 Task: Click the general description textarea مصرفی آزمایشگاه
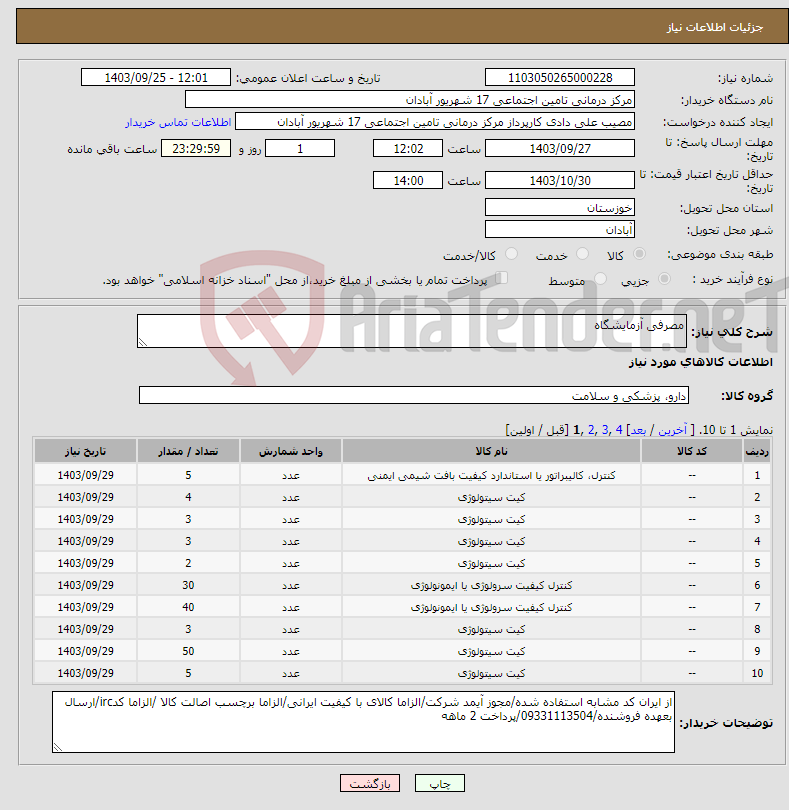(412, 331)
